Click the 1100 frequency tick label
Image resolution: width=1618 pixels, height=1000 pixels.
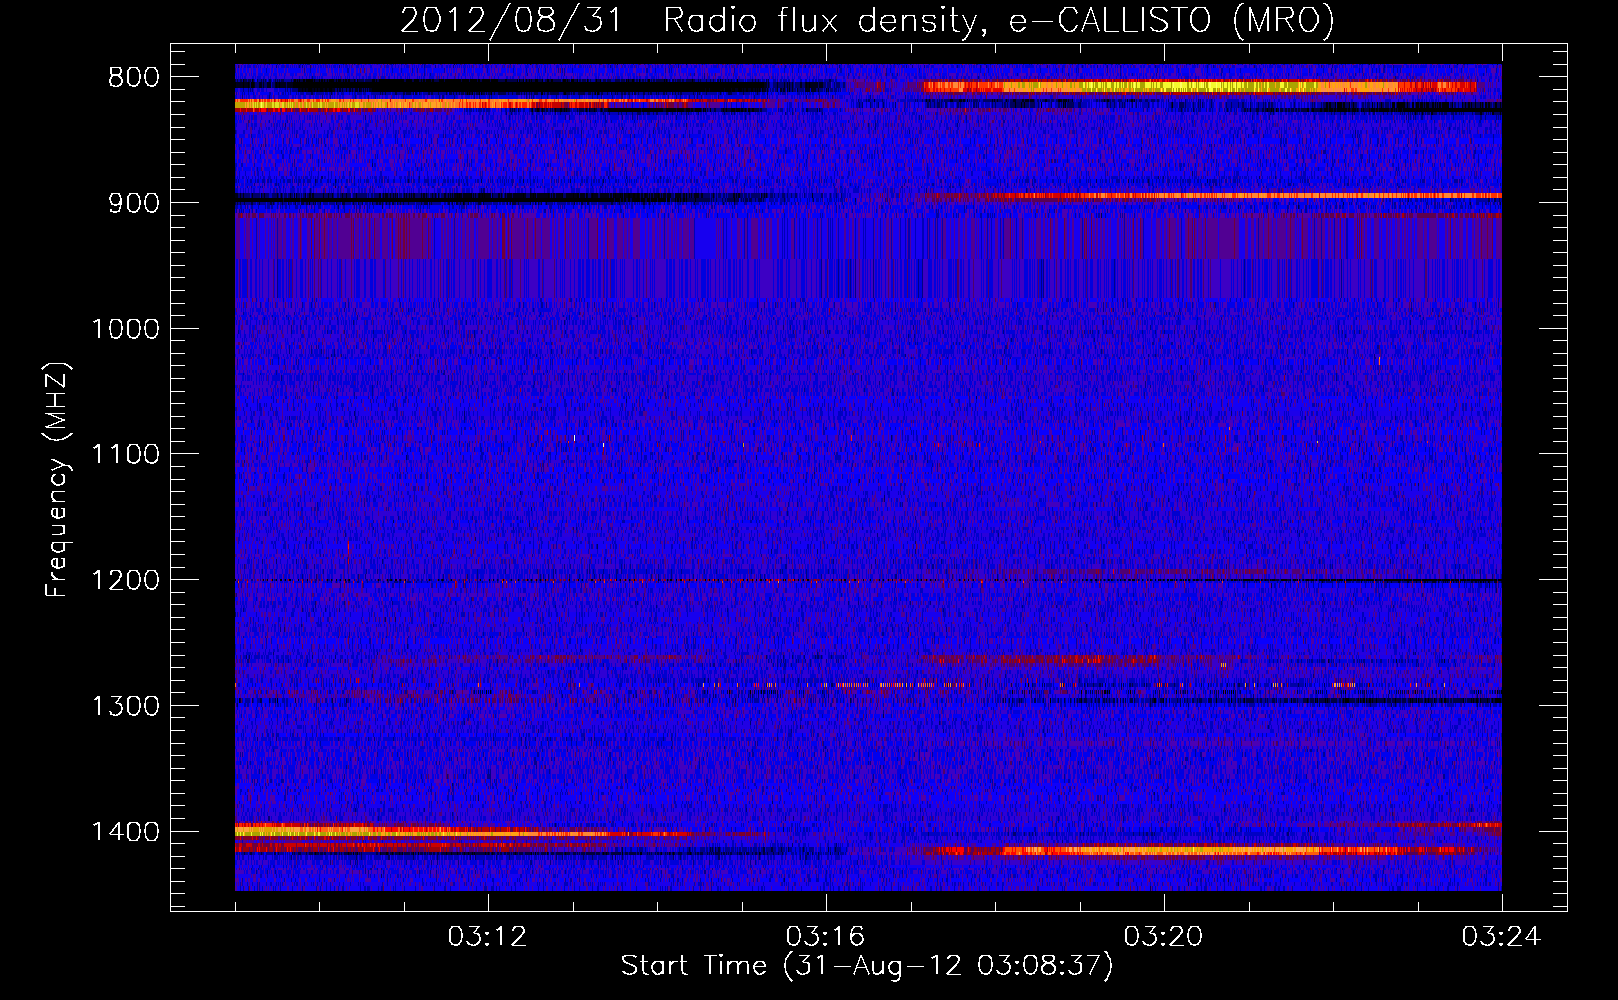point(125,455)
